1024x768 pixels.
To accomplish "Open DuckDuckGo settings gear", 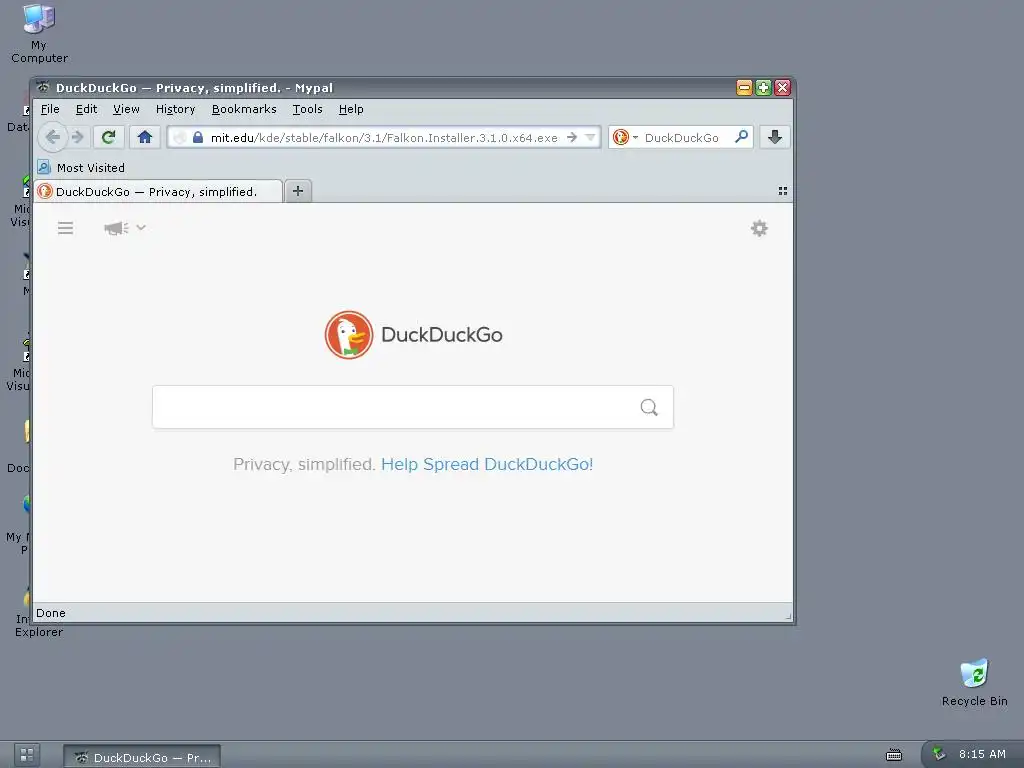I will [759, 229].
